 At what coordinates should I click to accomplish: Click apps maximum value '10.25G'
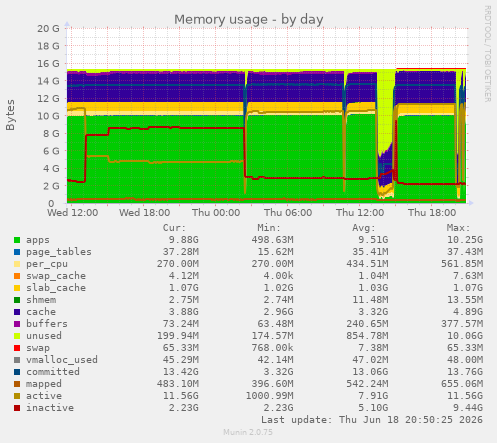click(465, 240)
